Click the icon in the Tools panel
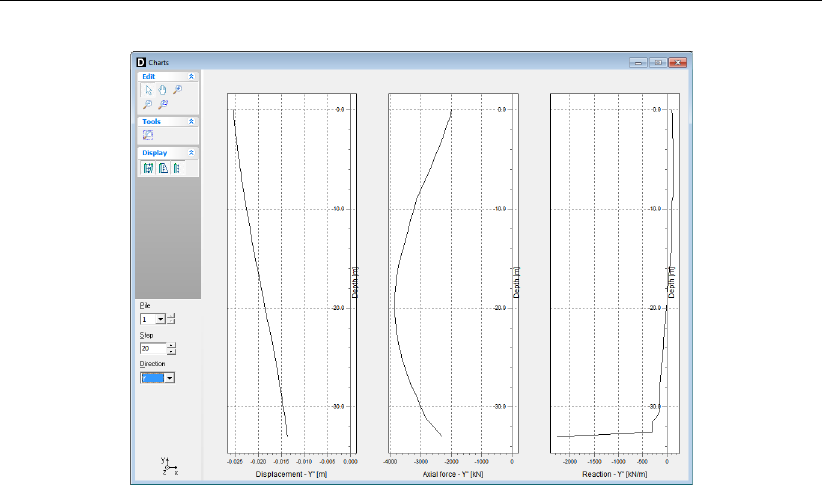 147,135
